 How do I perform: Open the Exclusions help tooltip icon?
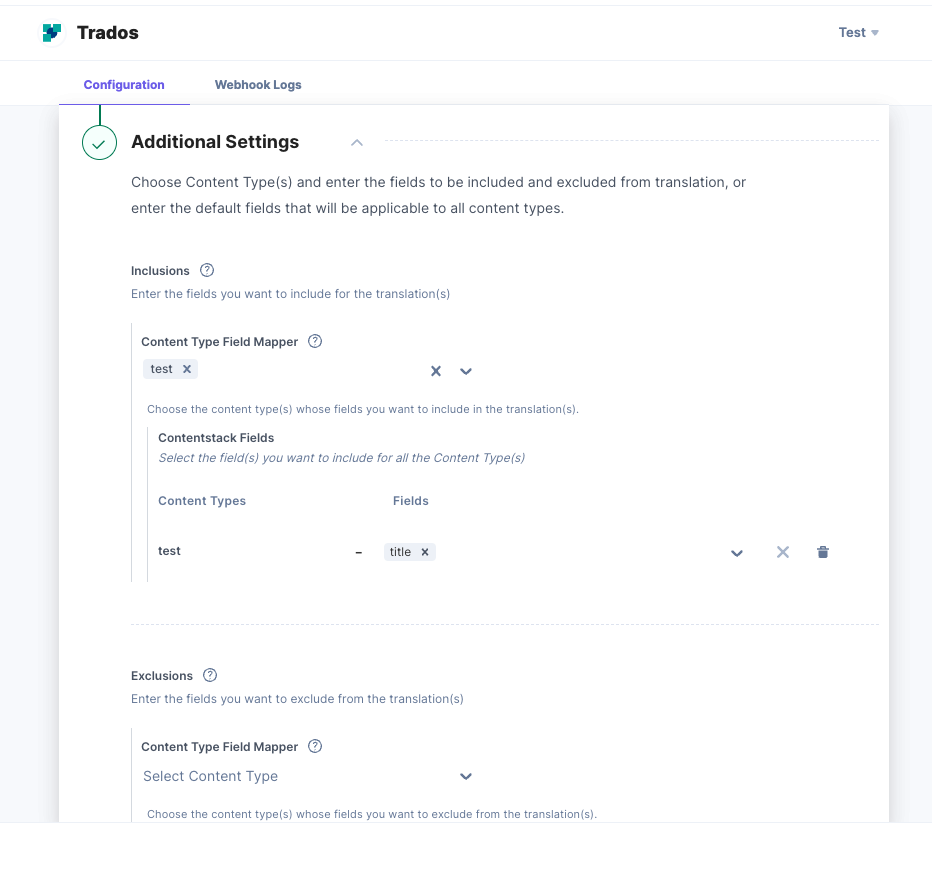pyautogui.click(x=210, y=675)
